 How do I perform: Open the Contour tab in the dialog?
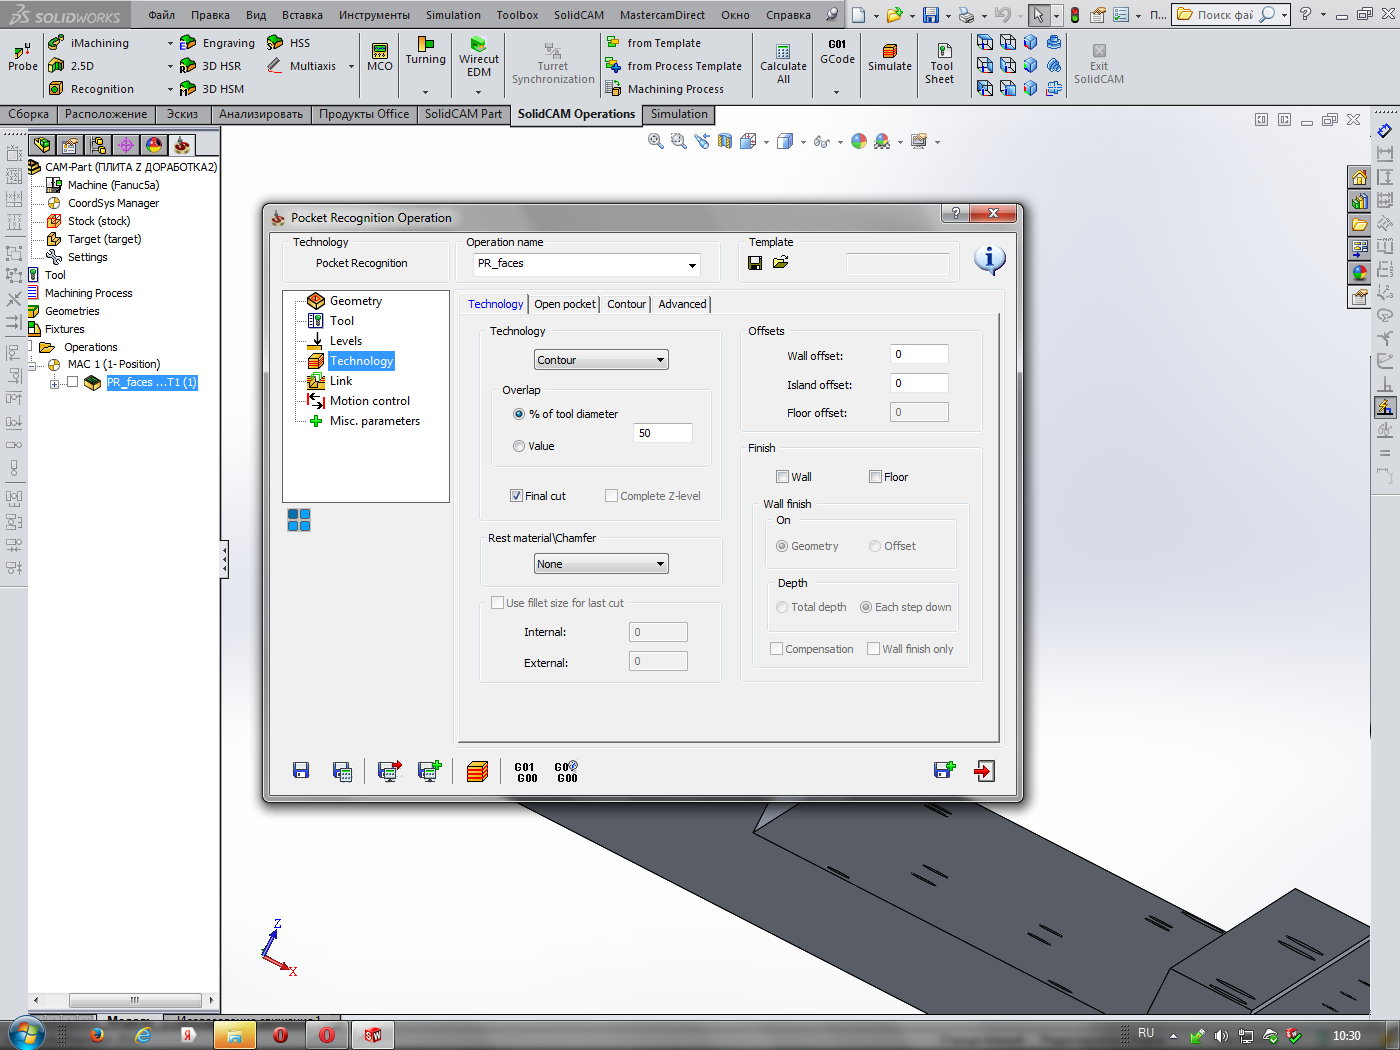(x=627, y=304)
